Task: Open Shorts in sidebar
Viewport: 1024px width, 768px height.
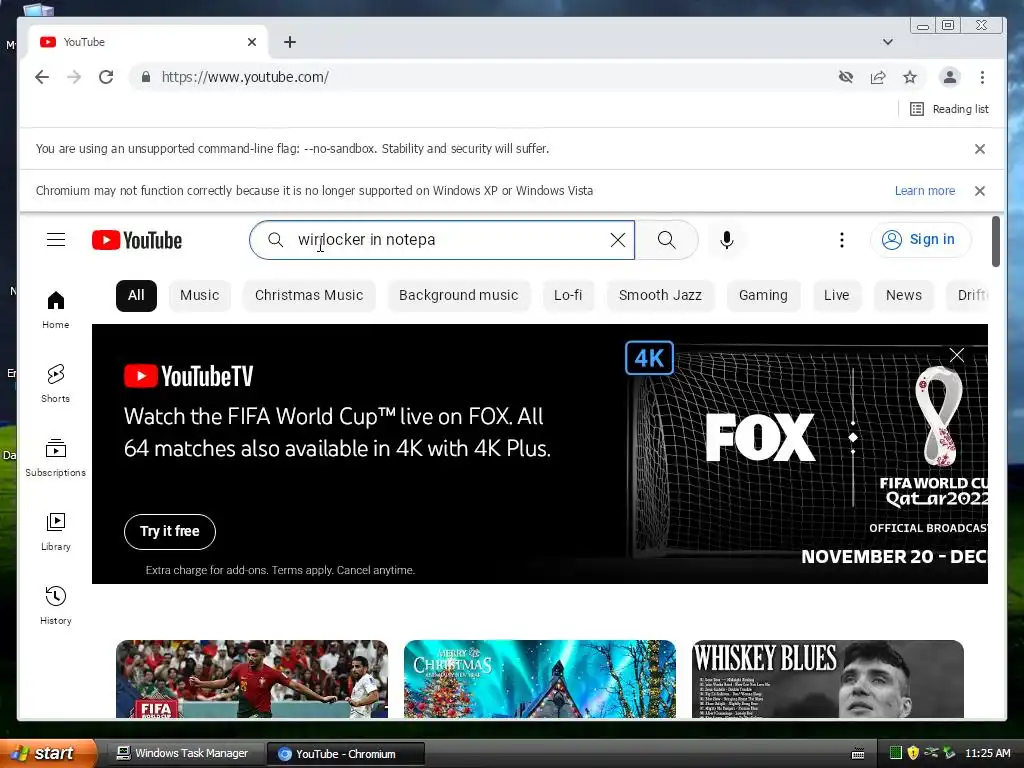Action: (56, 384)
